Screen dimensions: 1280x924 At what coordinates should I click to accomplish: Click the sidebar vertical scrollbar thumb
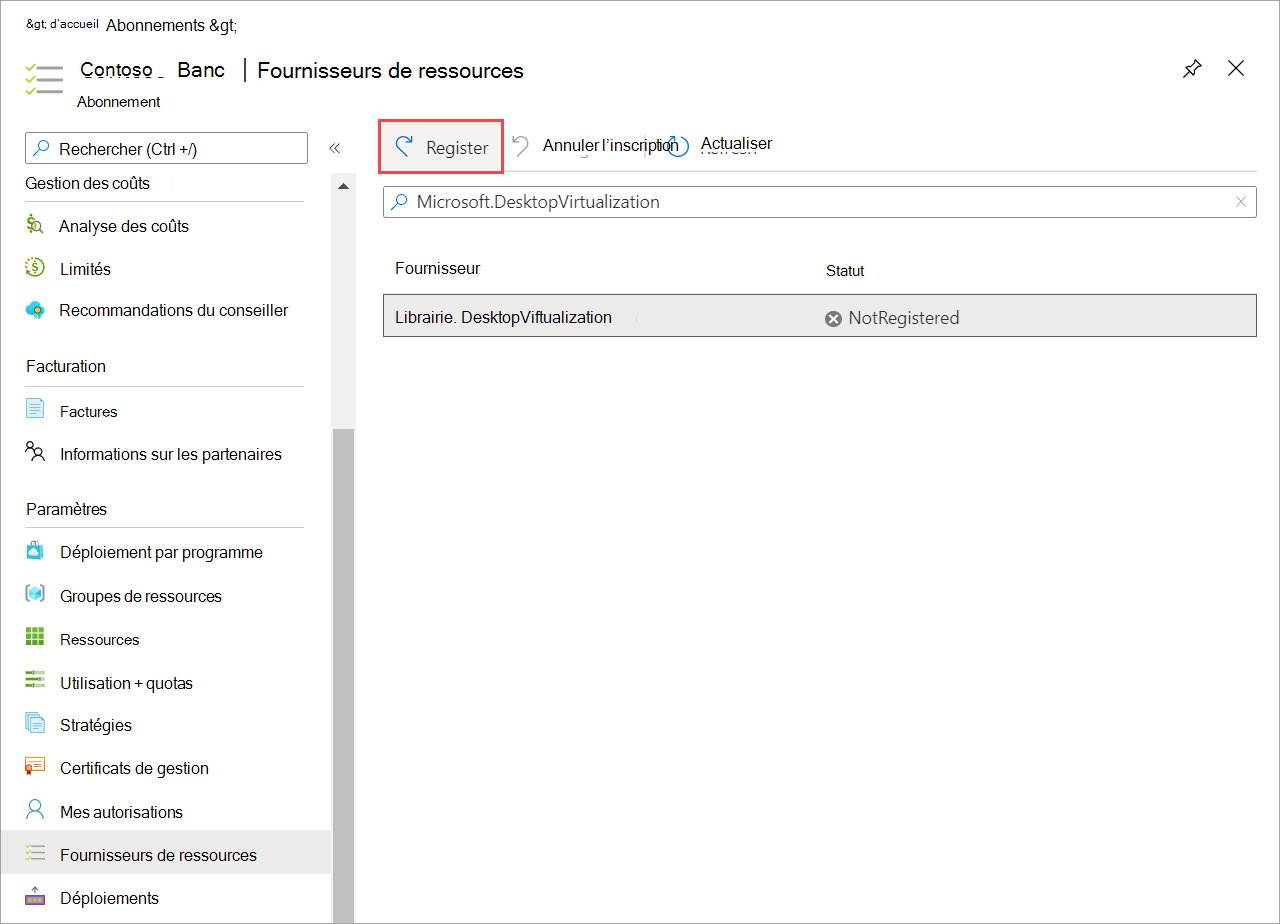(x=343, y=675)
